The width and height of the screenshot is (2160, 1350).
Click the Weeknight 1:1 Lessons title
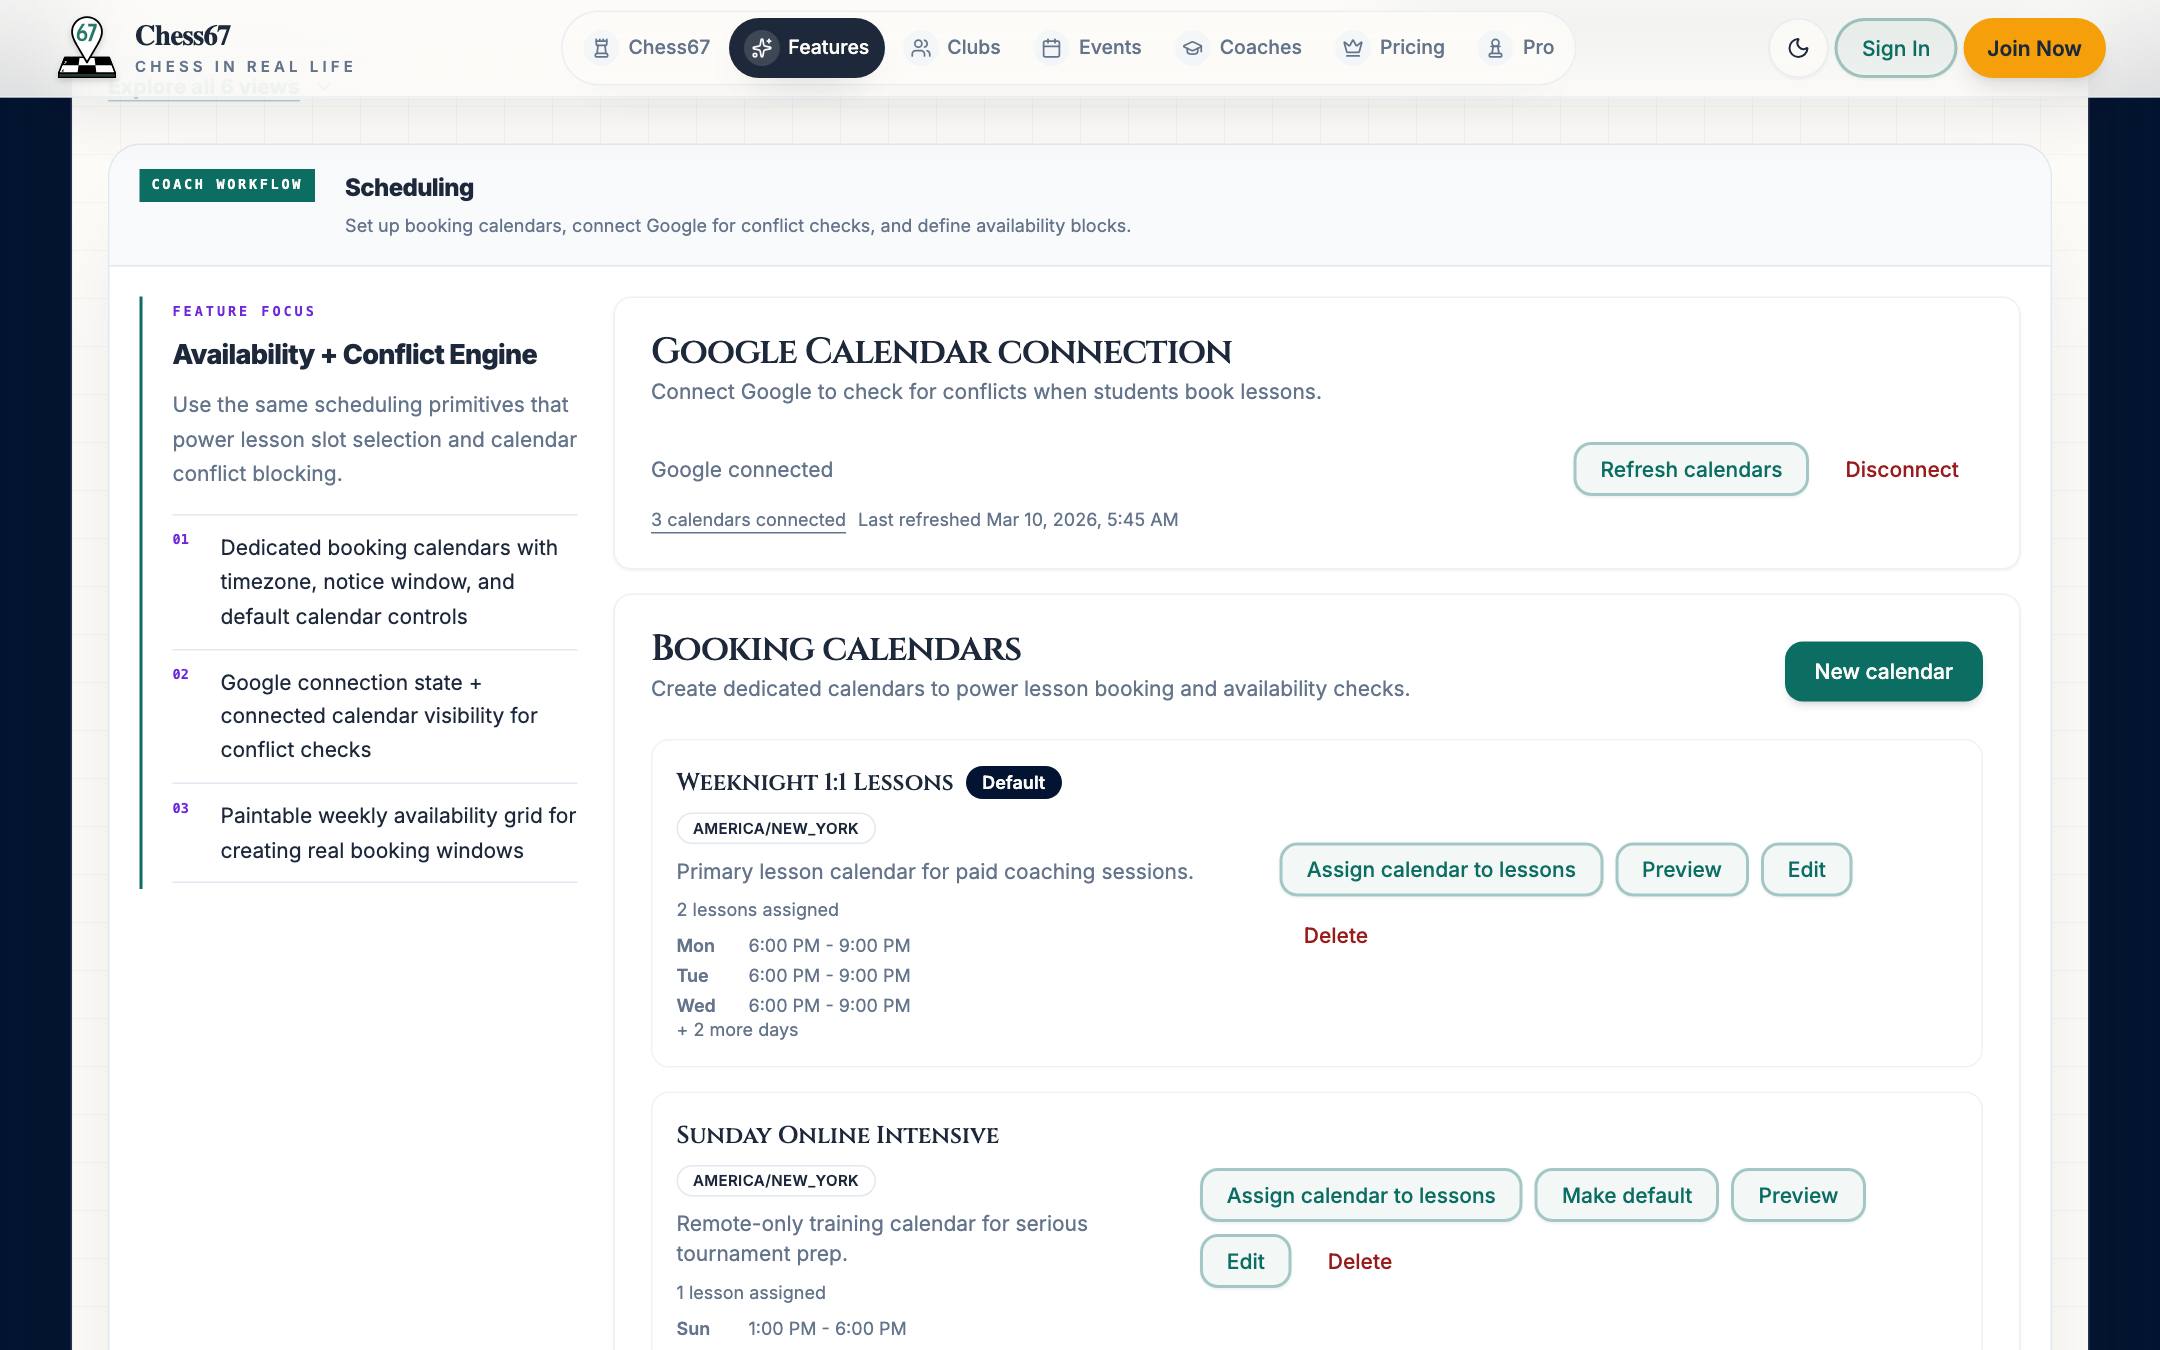point(814,782)
